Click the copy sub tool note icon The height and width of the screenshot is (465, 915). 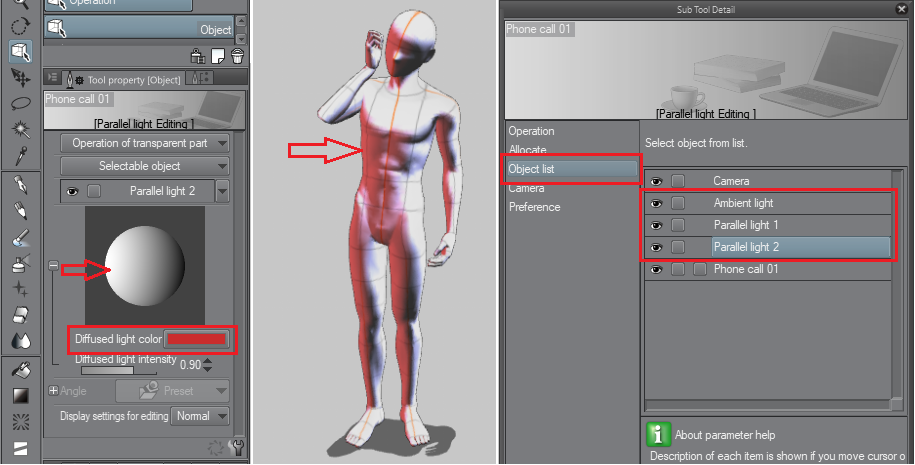pos(218,56)
